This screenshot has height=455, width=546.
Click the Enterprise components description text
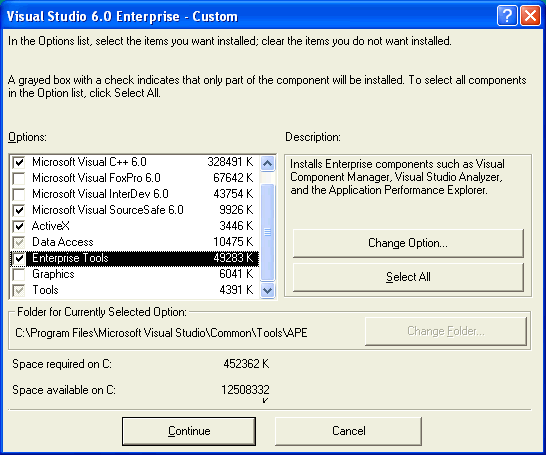(397, 177)
